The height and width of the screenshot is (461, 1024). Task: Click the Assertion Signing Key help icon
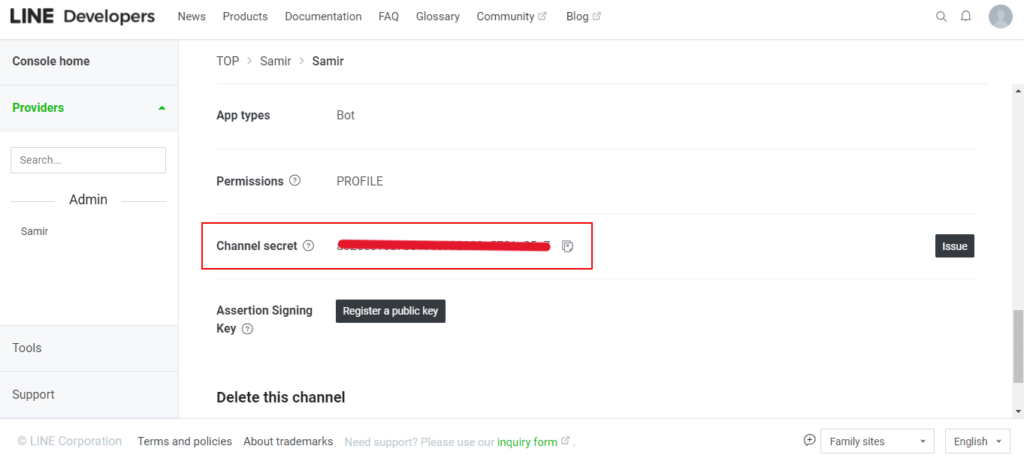pos(247,329)
